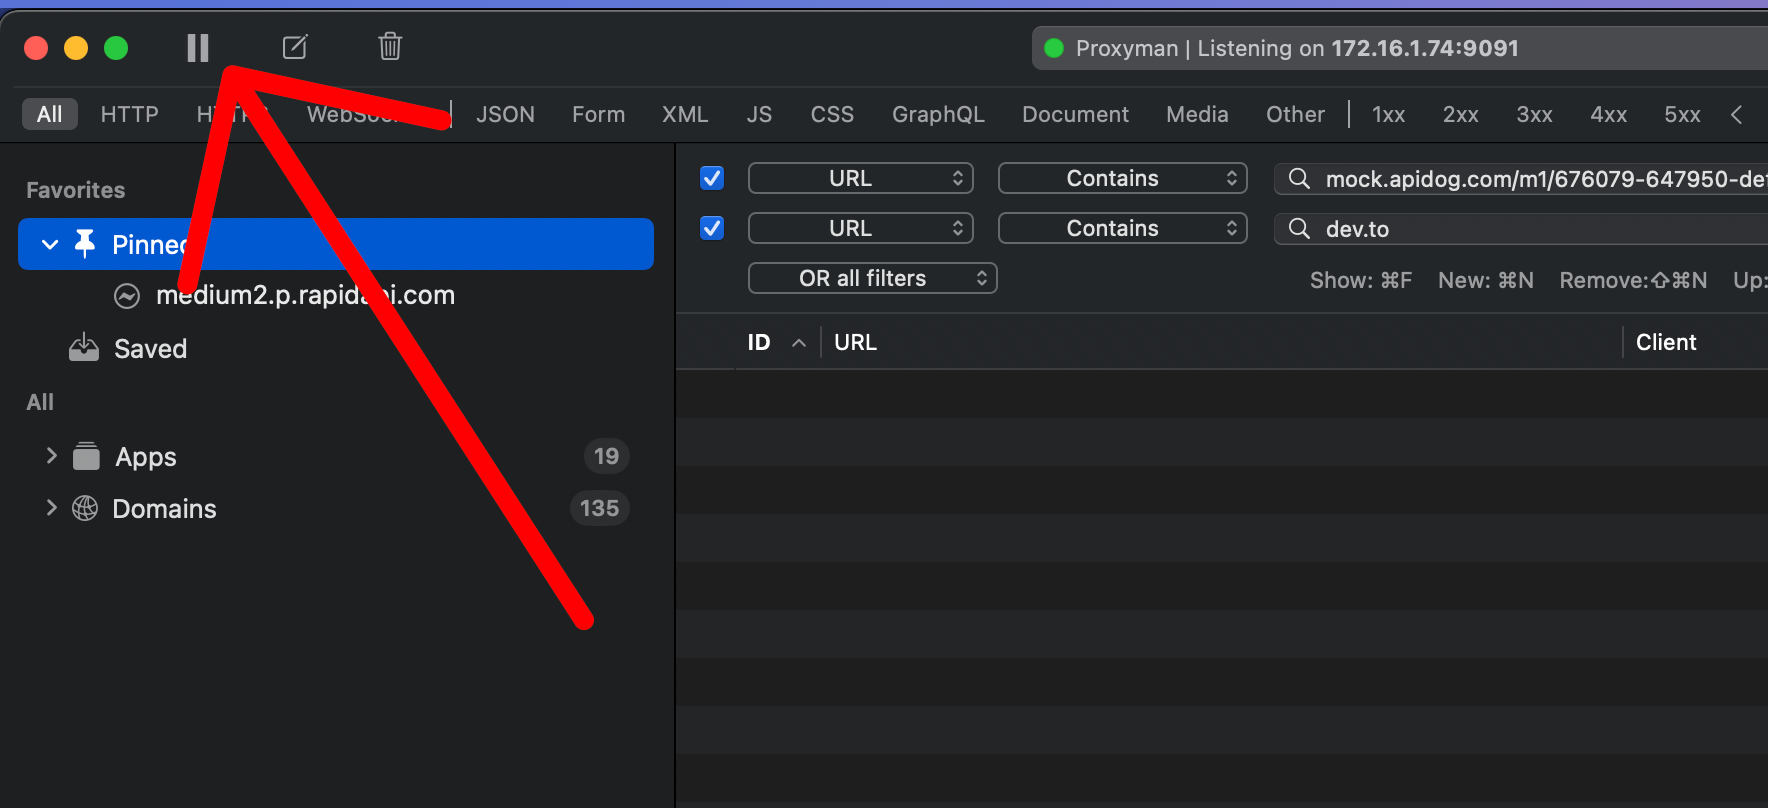Click the Proxyman listening address bar

coord(1400,48)
